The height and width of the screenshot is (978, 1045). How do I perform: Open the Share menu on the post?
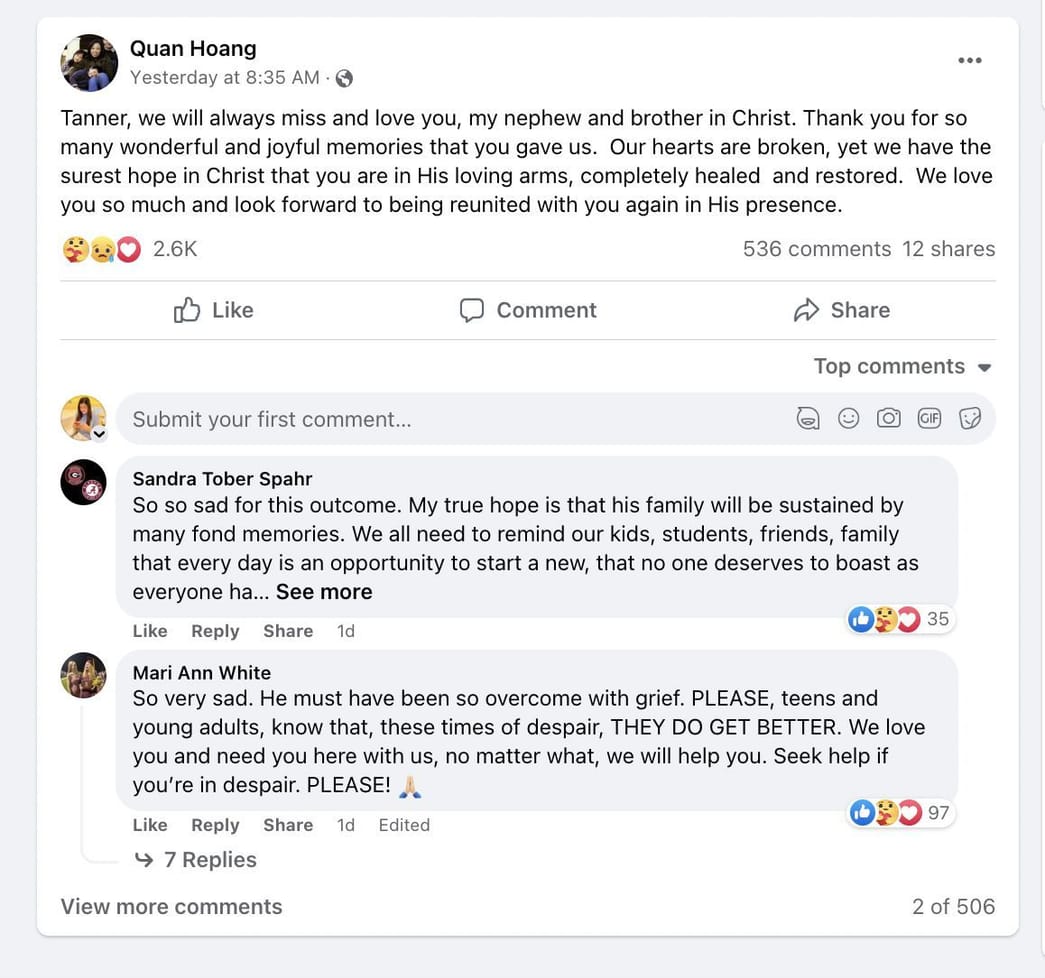[x=840, y=310]
